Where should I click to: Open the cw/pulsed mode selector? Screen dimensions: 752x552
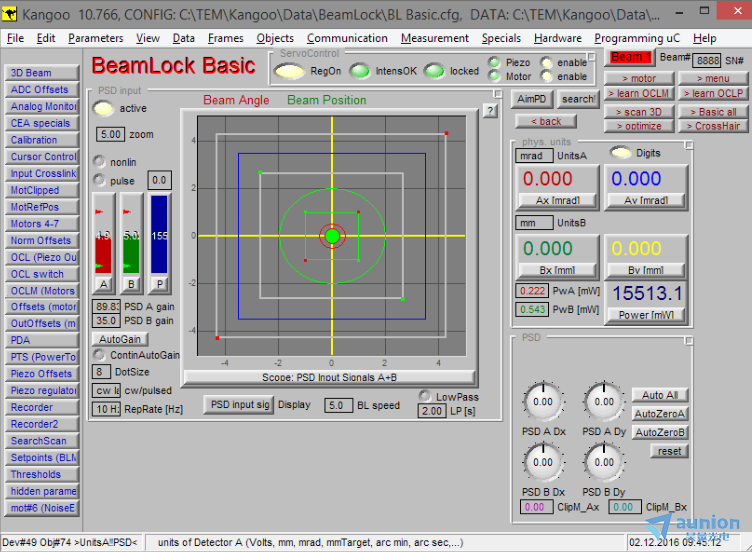pos(106,390)
